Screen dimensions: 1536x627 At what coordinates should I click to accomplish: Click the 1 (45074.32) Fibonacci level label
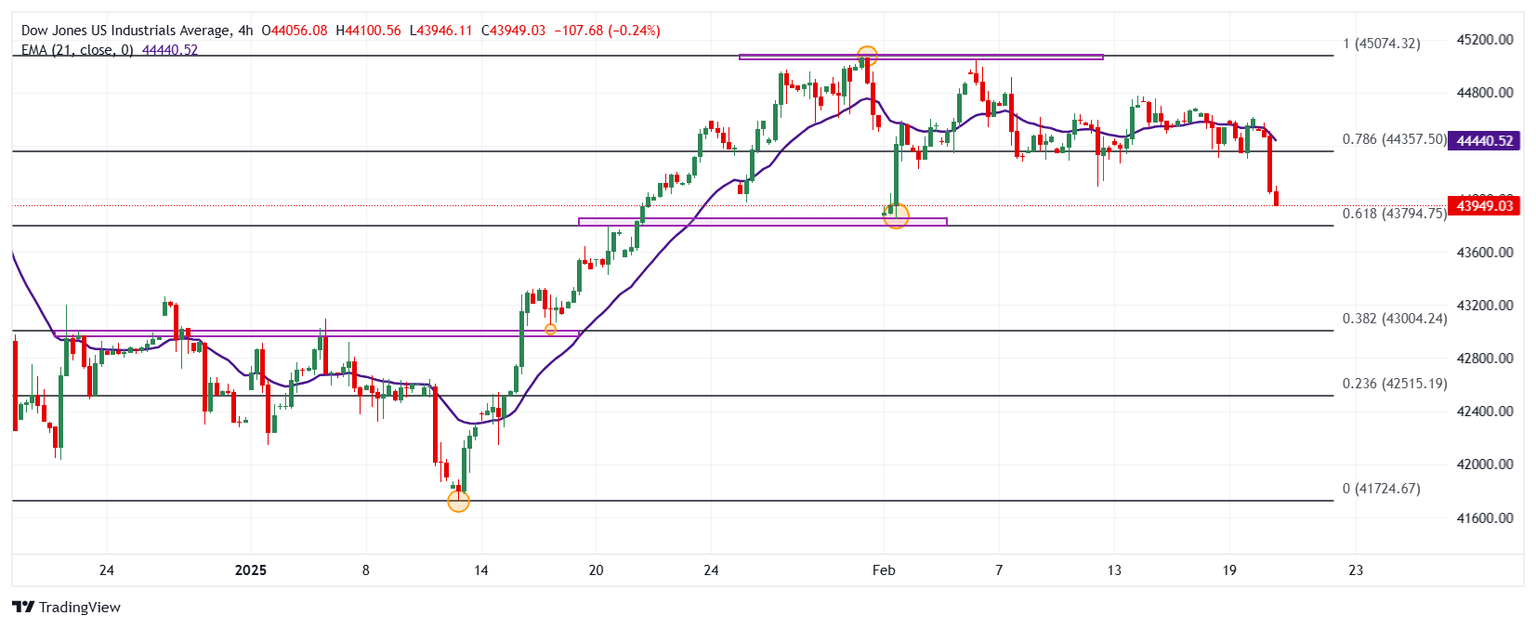1380,44
